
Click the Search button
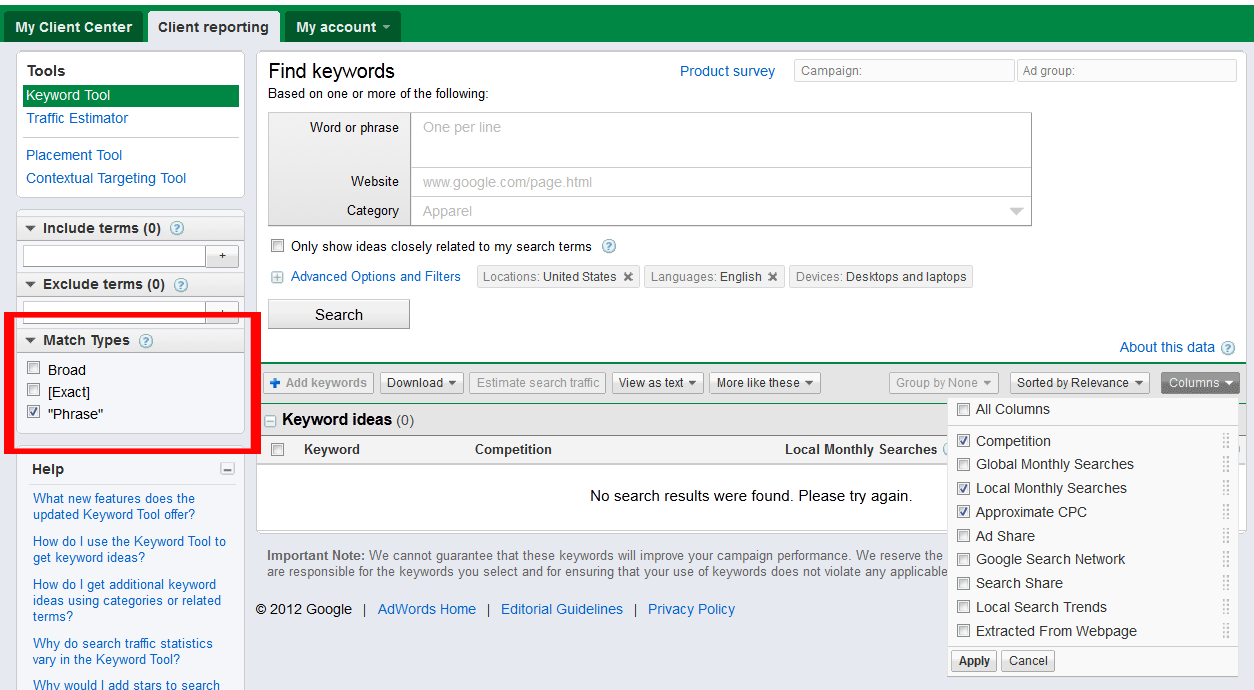[x=339, y=314]
